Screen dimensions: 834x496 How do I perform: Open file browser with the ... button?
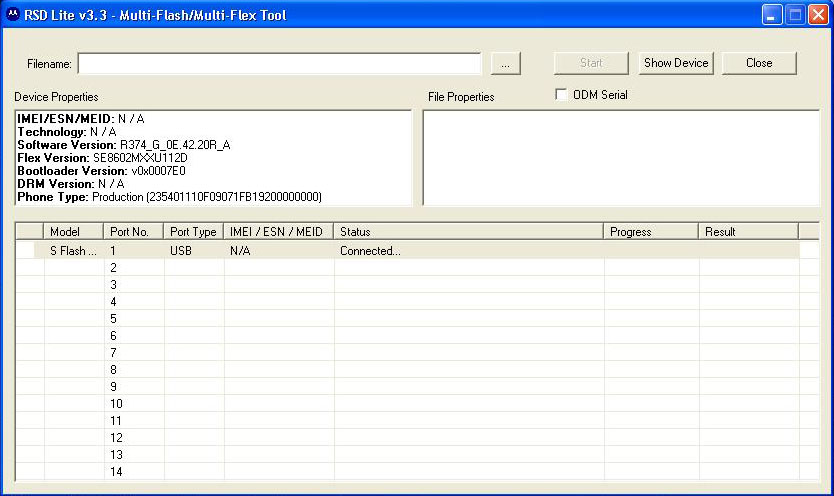pos(505,64)
